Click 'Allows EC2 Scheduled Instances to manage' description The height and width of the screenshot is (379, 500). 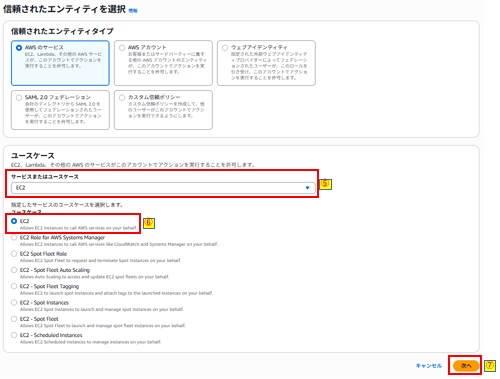tap(90, 342)
